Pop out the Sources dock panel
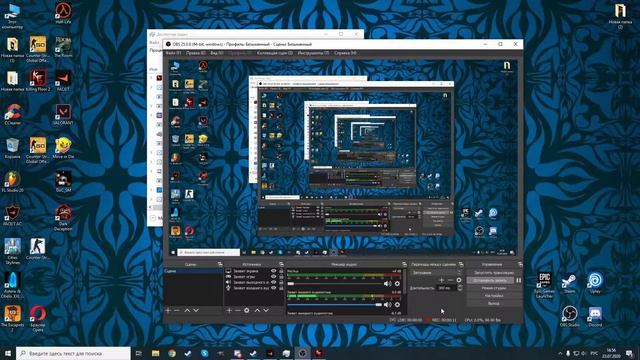The width and height of the screenshot is (640, 360). pyautogui.click(x=281, y=264)
